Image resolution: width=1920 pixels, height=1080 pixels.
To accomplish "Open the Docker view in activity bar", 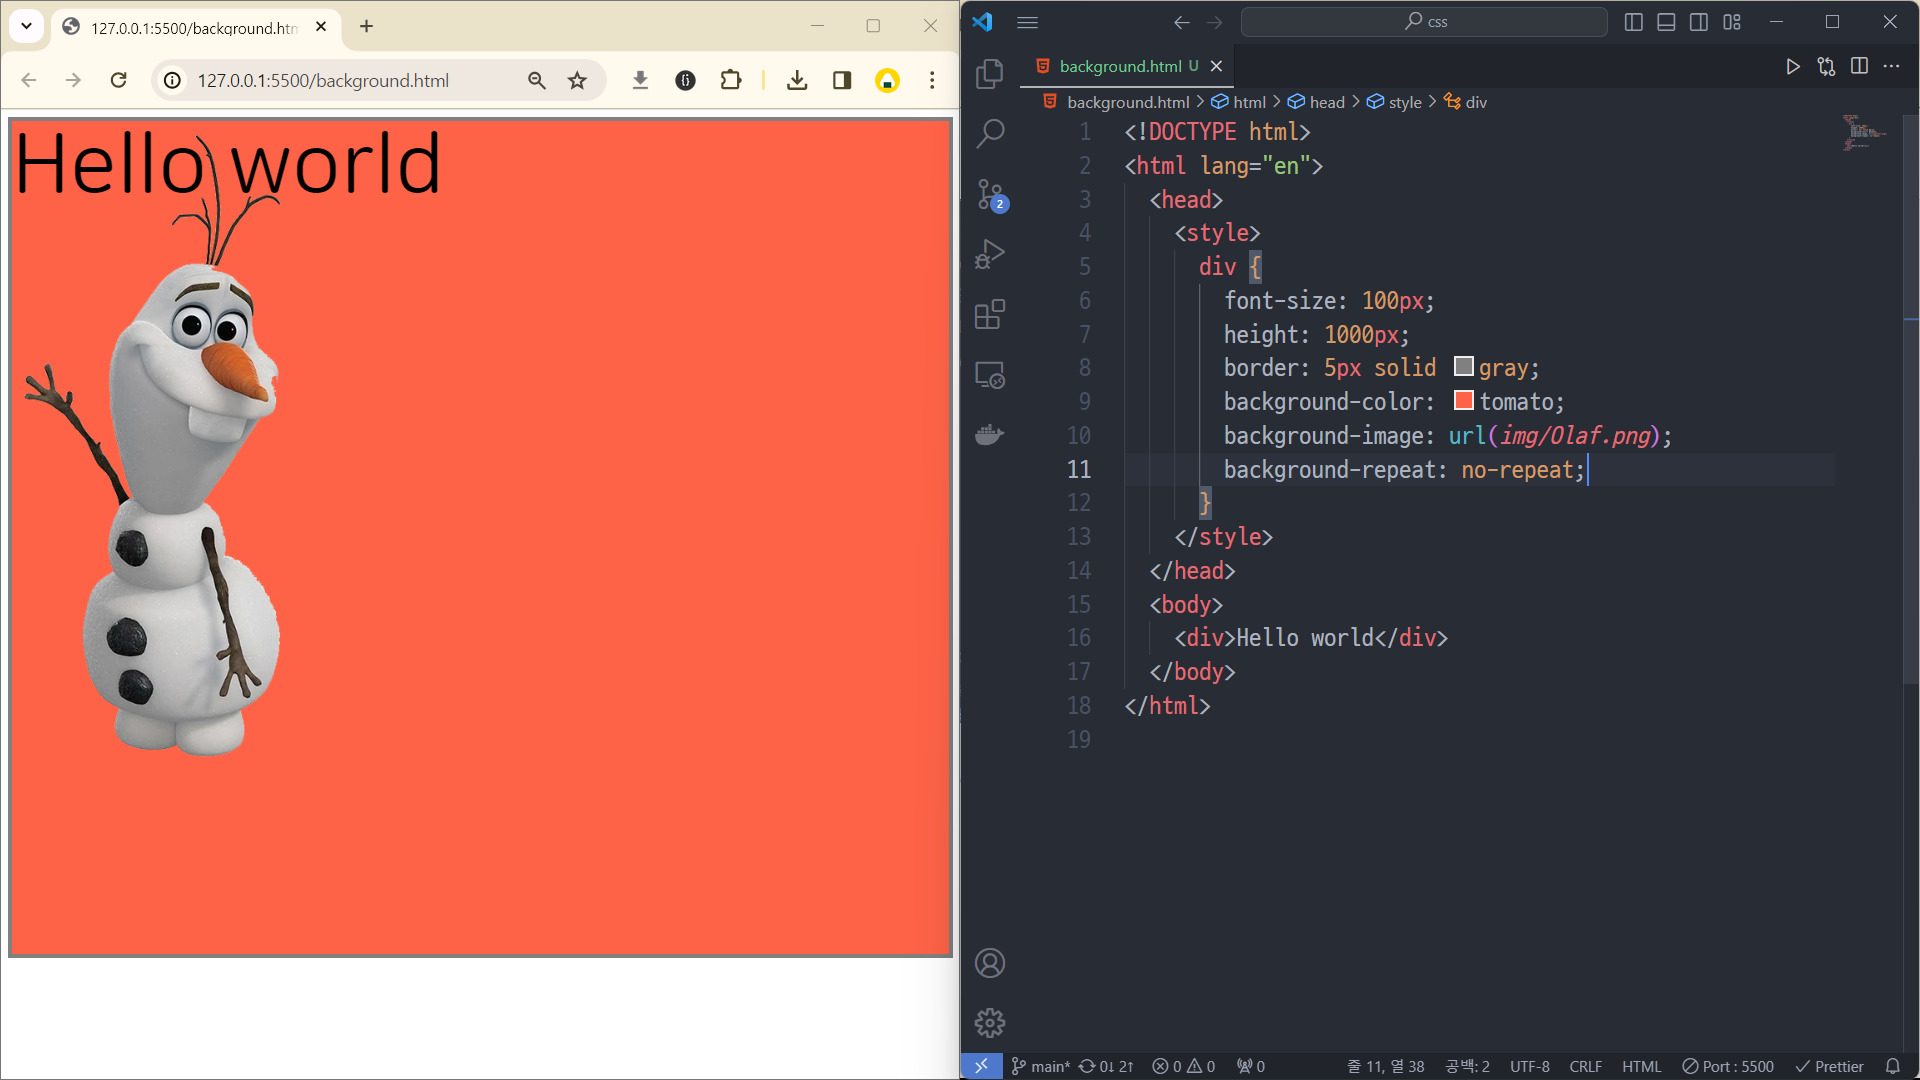I will pos(989,435).
